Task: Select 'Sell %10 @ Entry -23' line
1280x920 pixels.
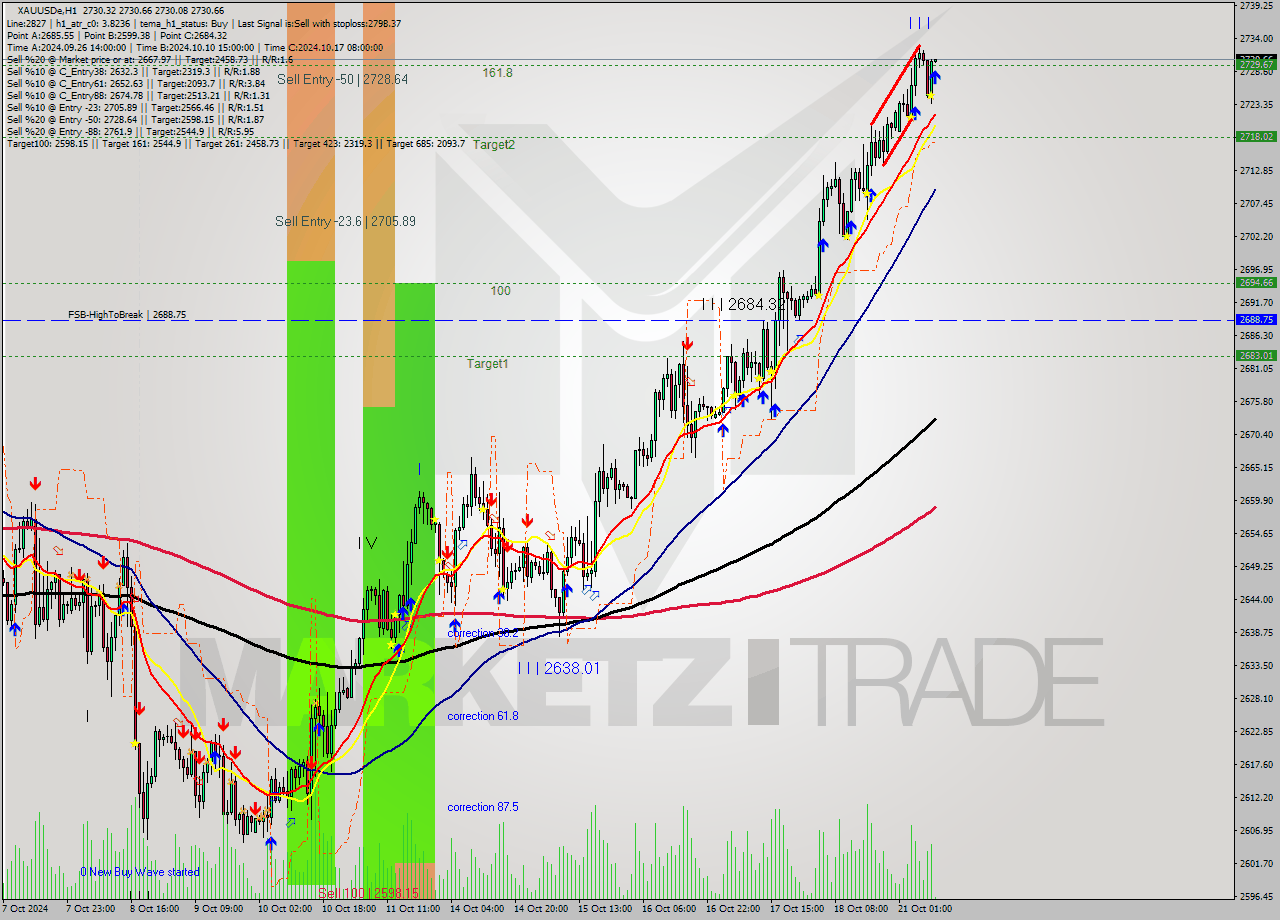Action: coord(135,107)
